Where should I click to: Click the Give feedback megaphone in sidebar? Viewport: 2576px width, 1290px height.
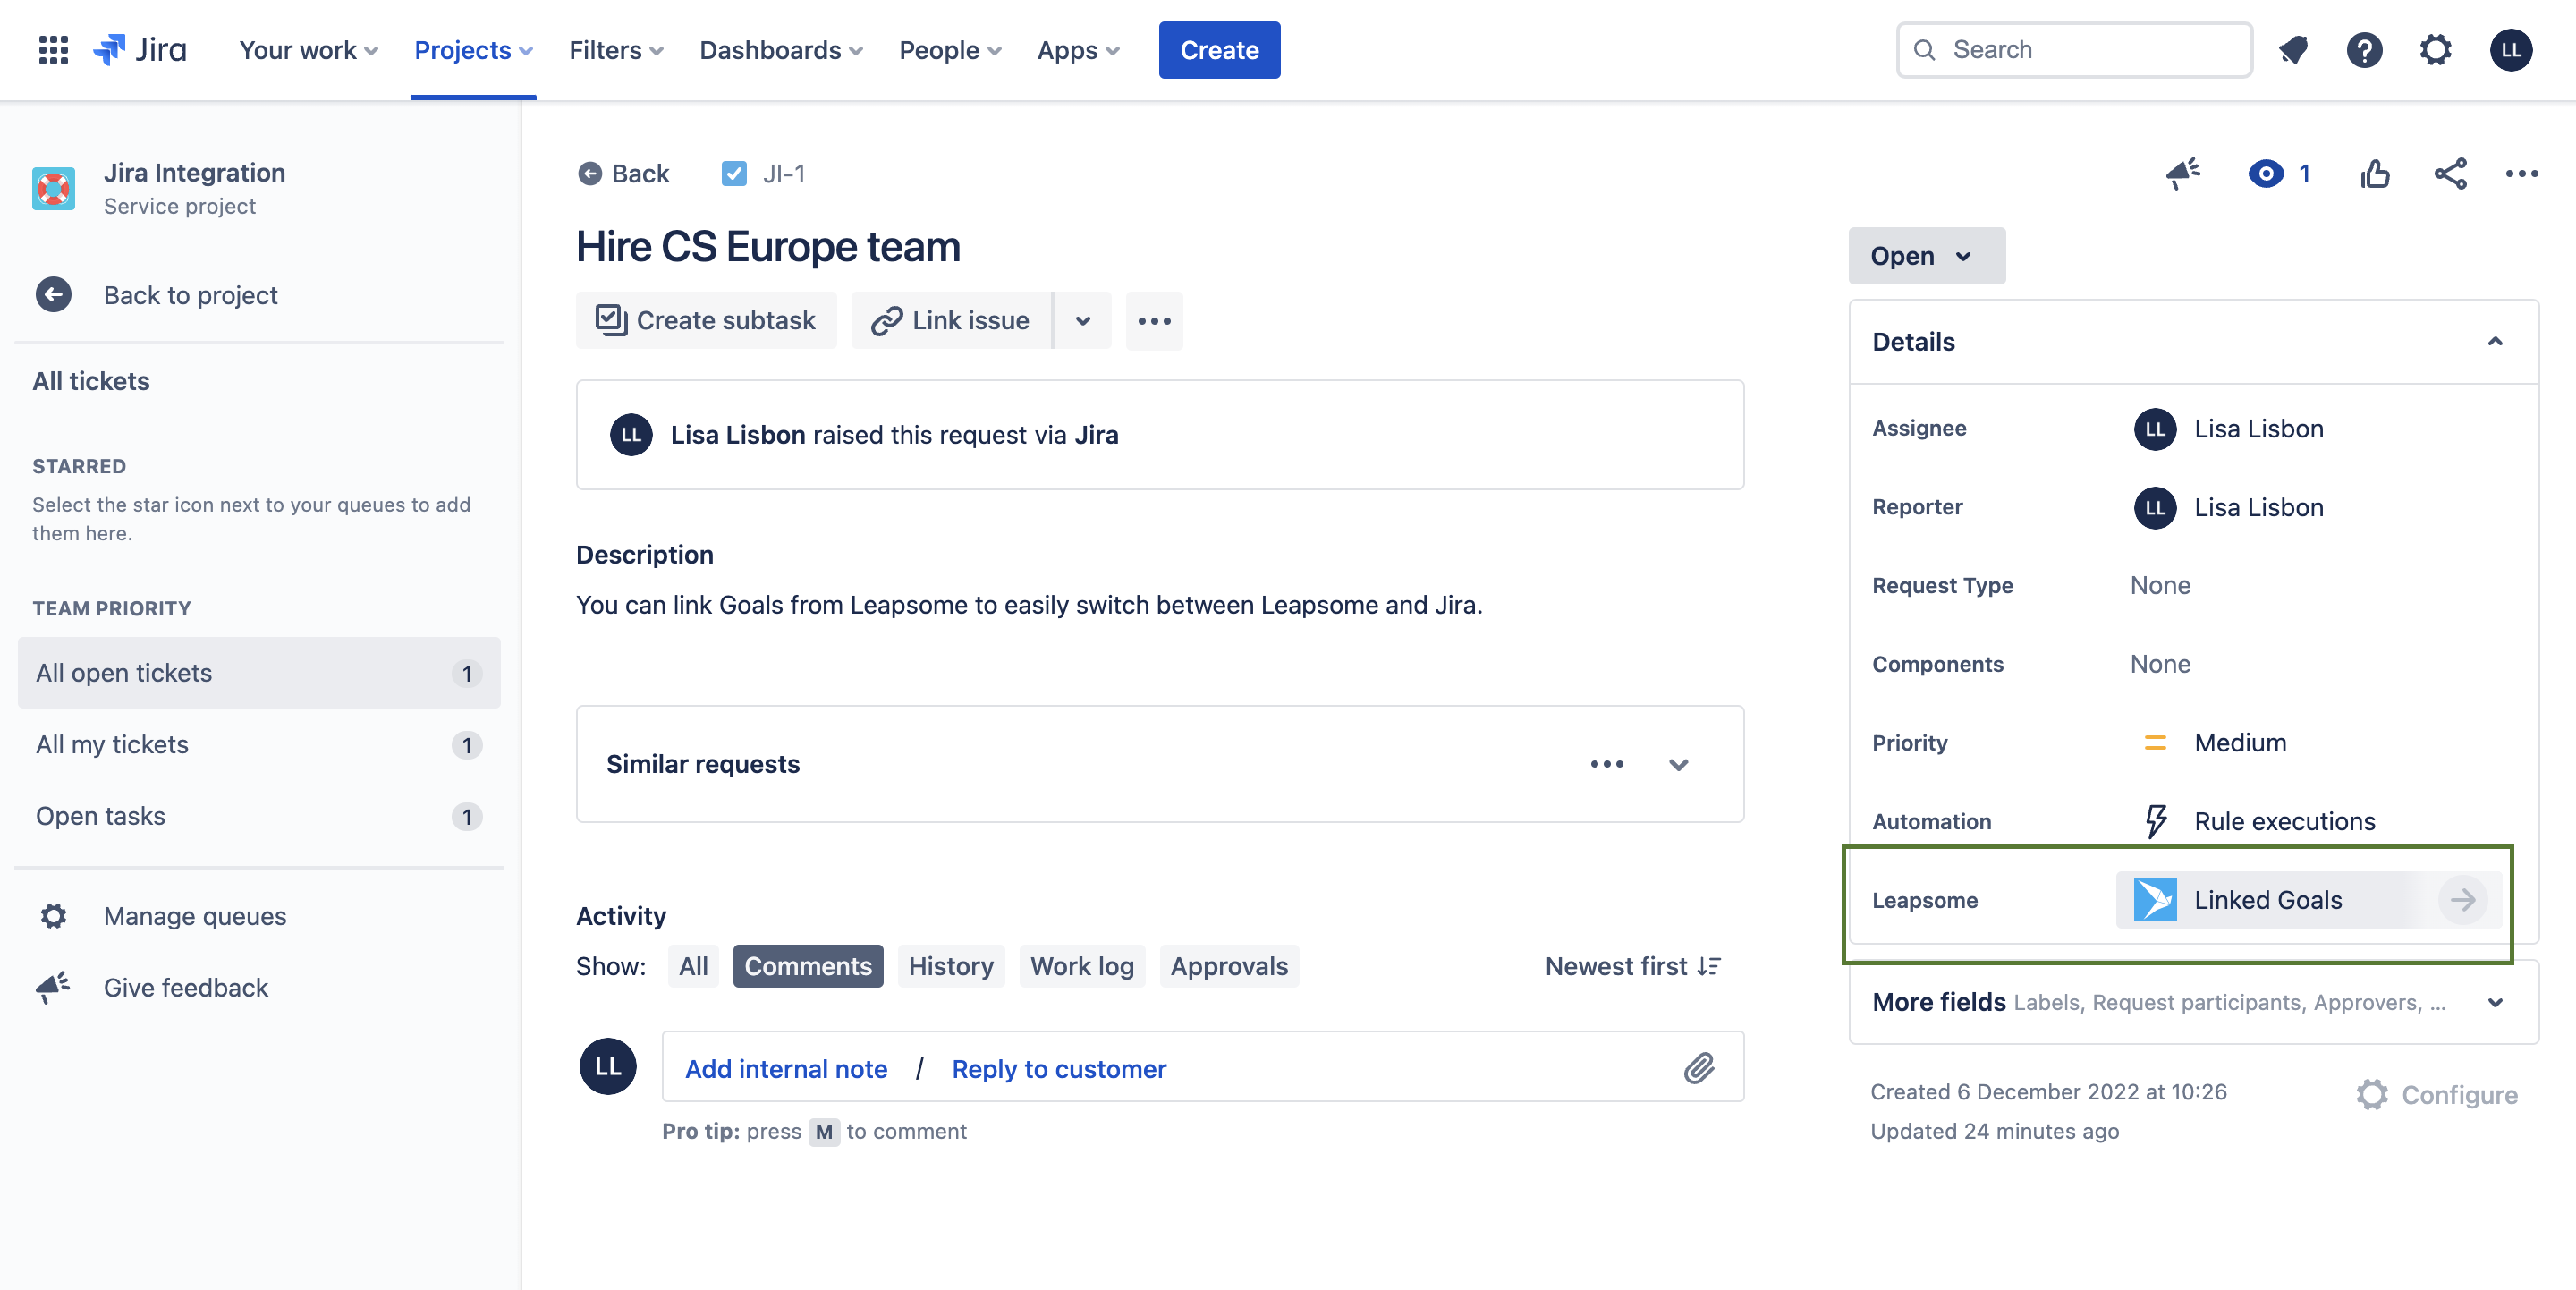pyautogui.click(x=53, y=987)
